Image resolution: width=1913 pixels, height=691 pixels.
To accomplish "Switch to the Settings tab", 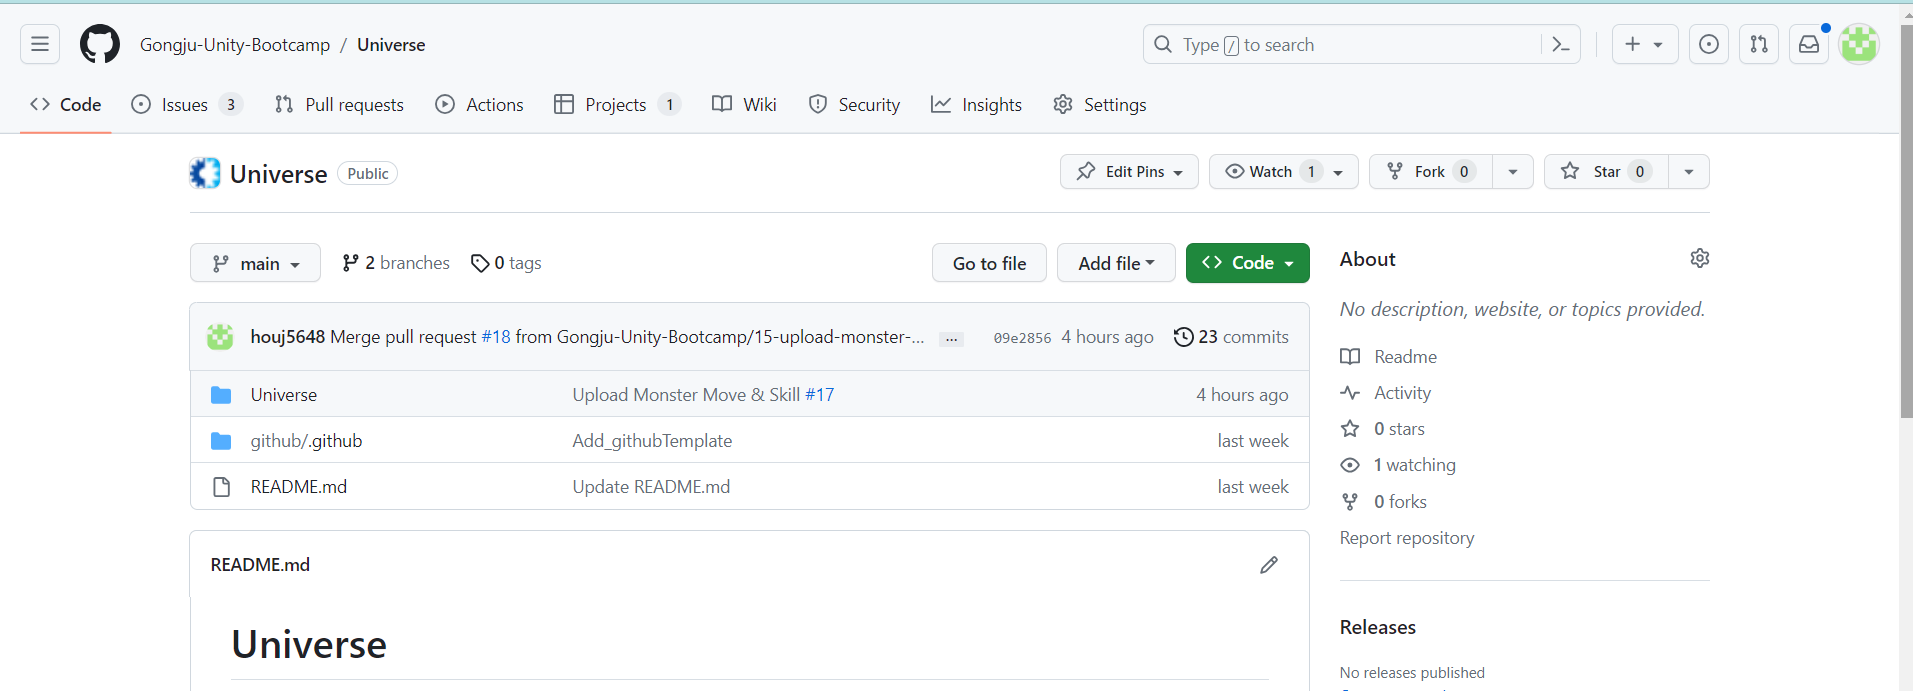I will tap(1100, 105).
